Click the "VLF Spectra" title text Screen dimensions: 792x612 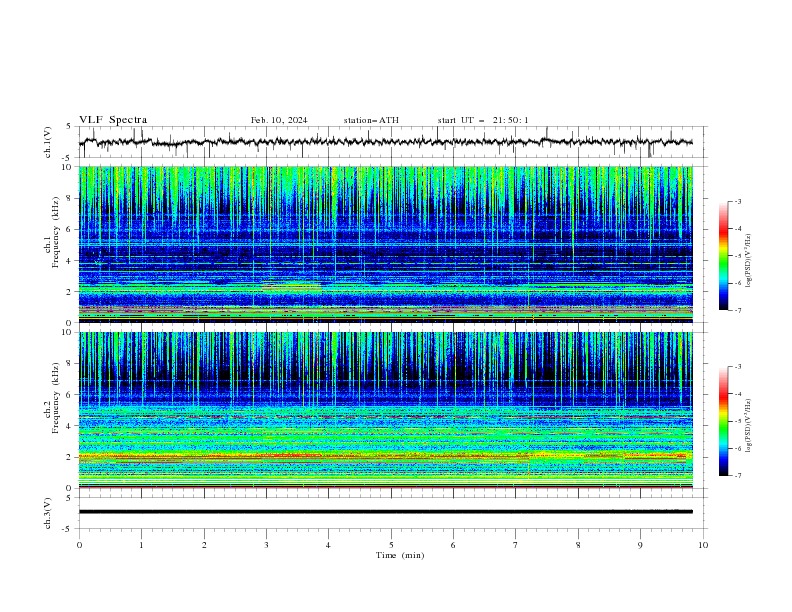pyautogui.click(x=113, y=120)
